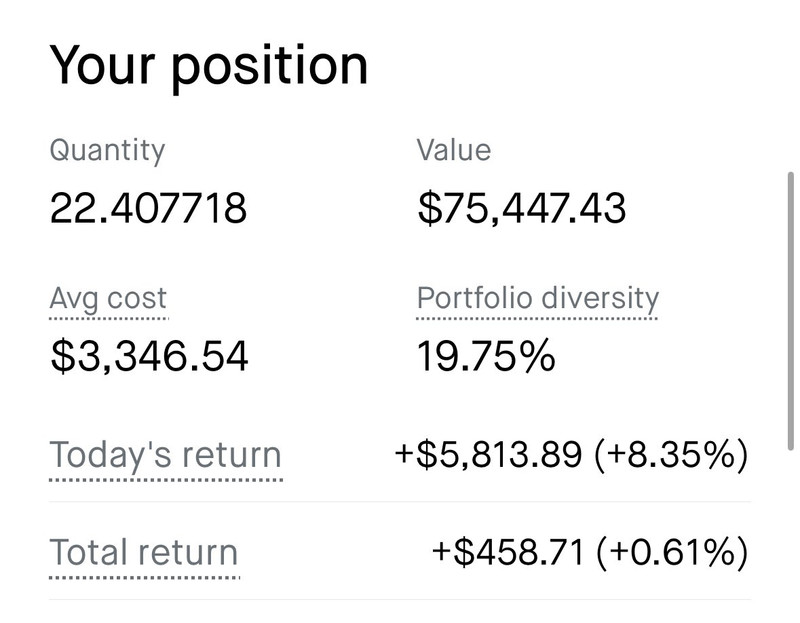Click the Avg cost info label

pos(108,298)
